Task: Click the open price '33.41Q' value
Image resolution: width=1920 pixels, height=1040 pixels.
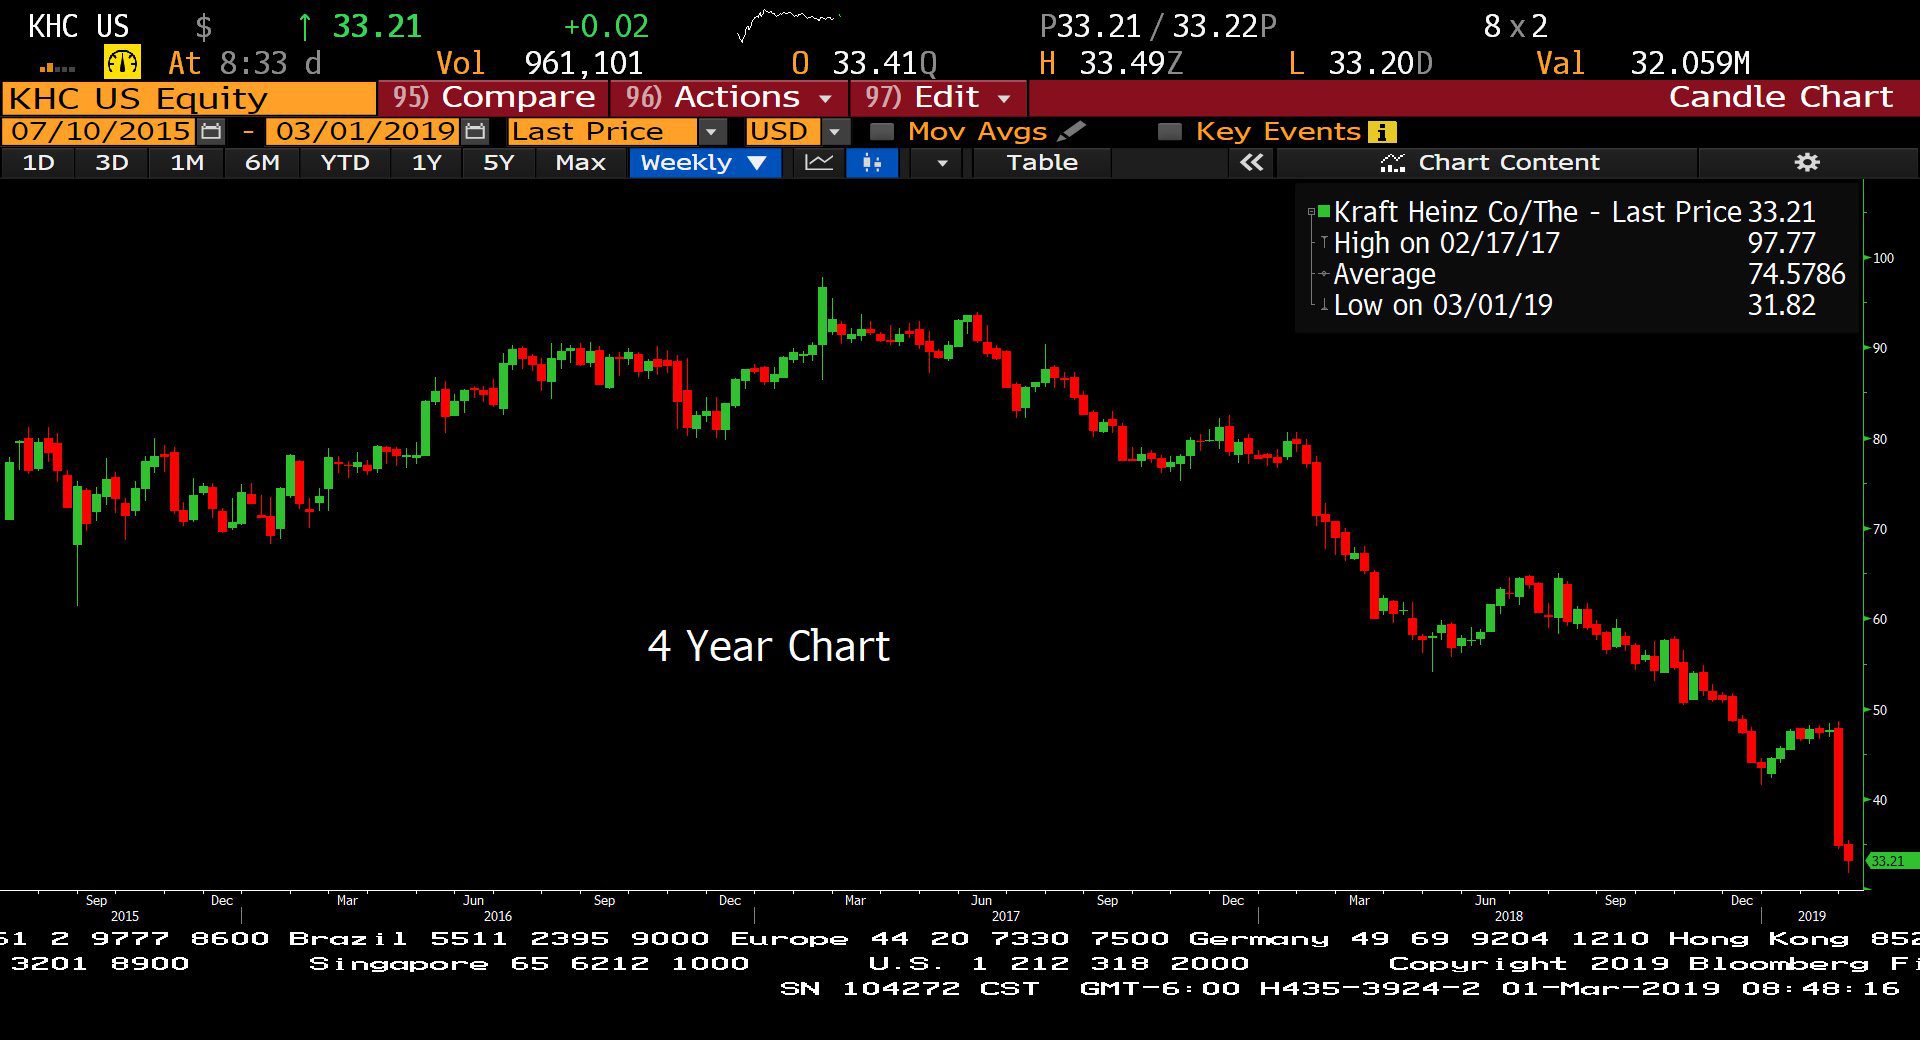Action: (x=884, y=64)
